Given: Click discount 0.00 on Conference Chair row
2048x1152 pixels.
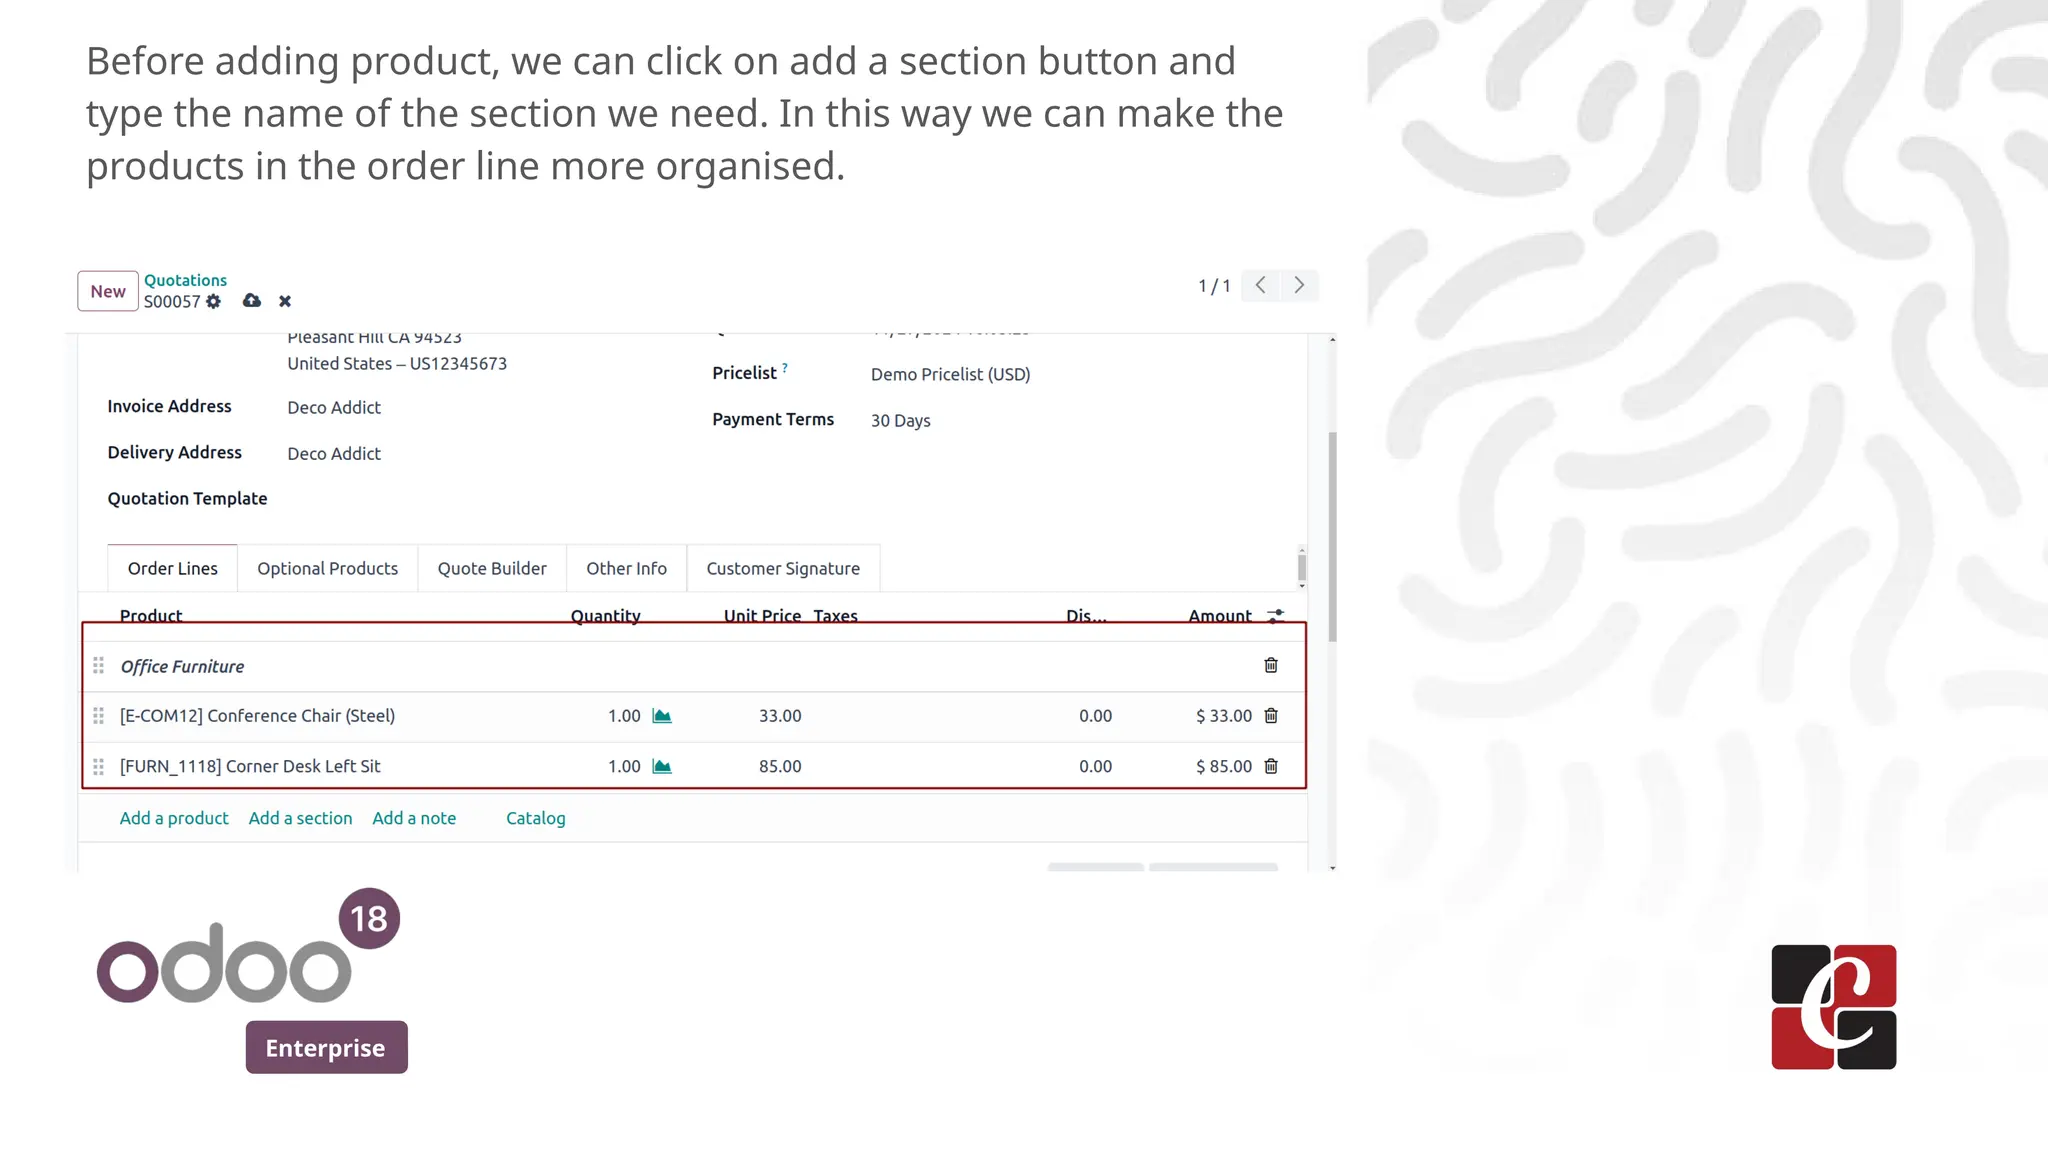Looking at the screenshot, I should (1095, 715).
